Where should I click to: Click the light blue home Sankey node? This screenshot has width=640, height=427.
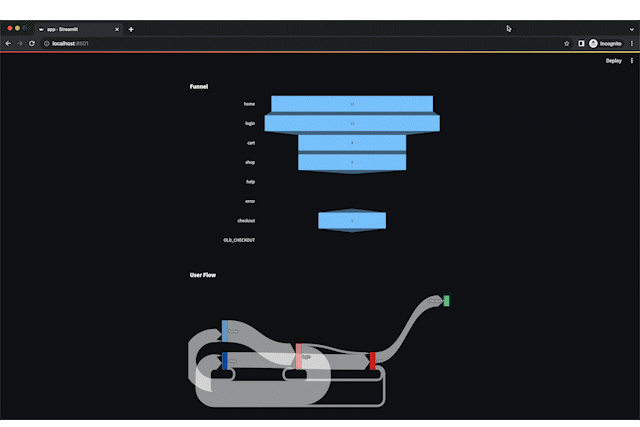tap(224, 331)
